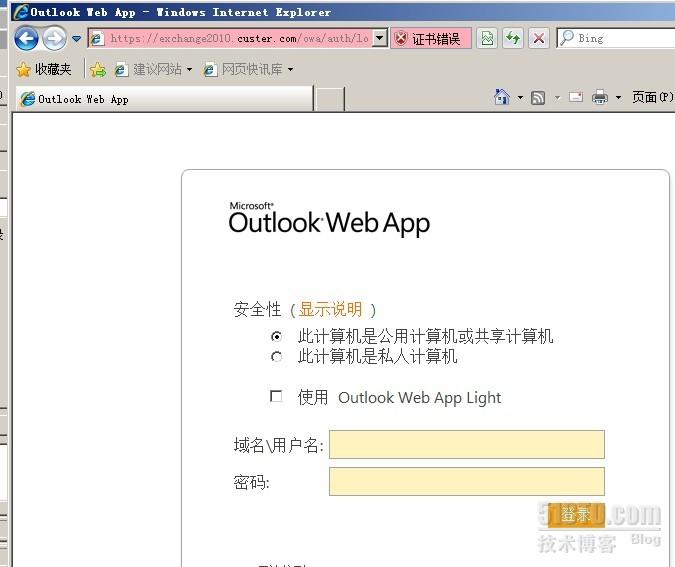Open Favorites (收藏夹) star button
The image size is (675, 567).
[x=43, y=69]
